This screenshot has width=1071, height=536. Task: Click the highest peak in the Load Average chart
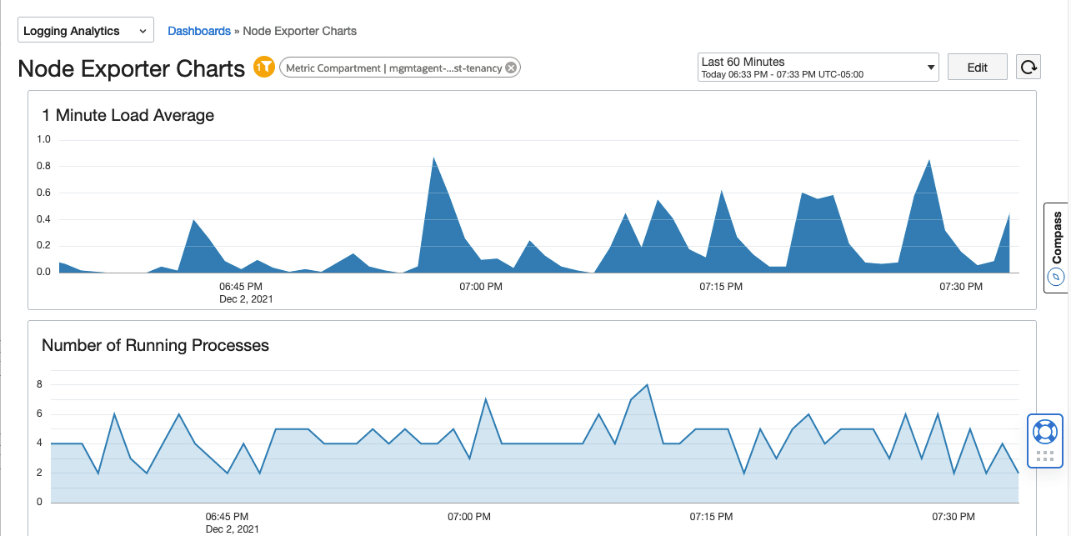click(x=434, y=158)
